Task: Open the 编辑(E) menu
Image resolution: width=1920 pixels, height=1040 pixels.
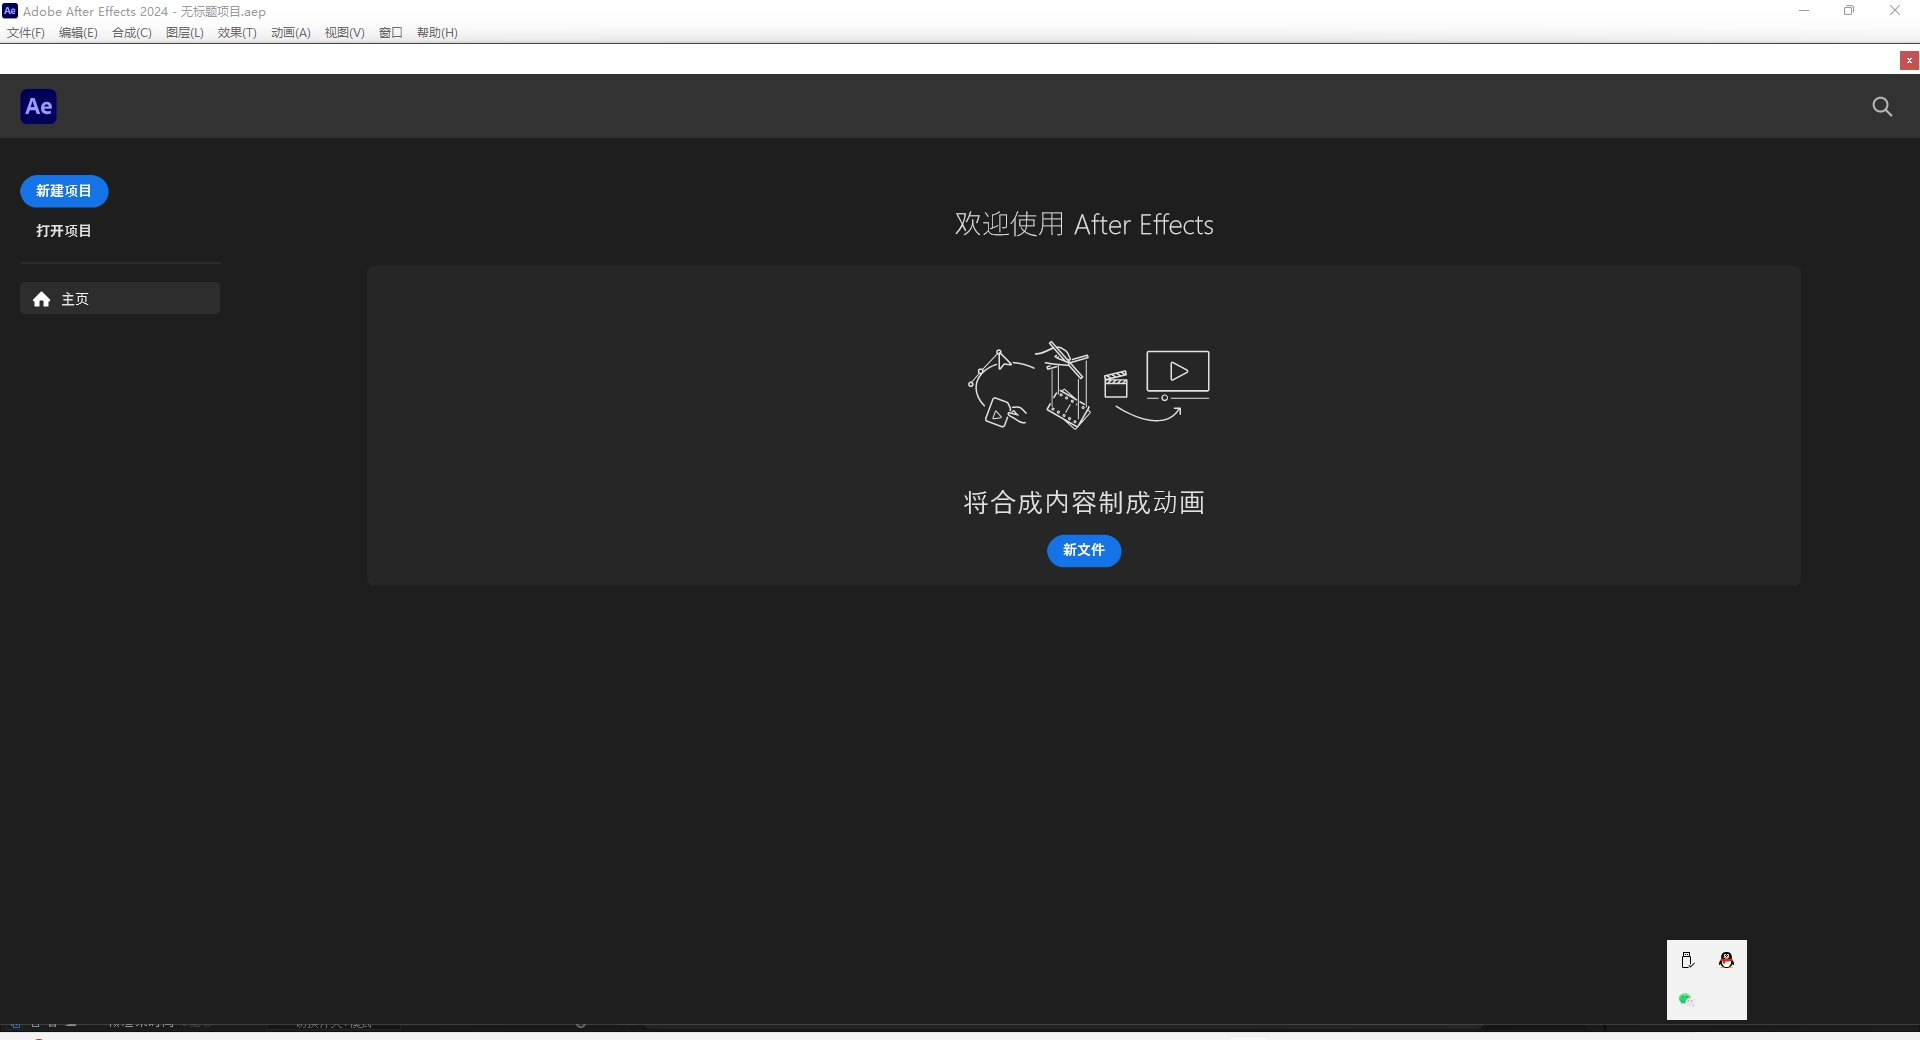Action: 76,32
